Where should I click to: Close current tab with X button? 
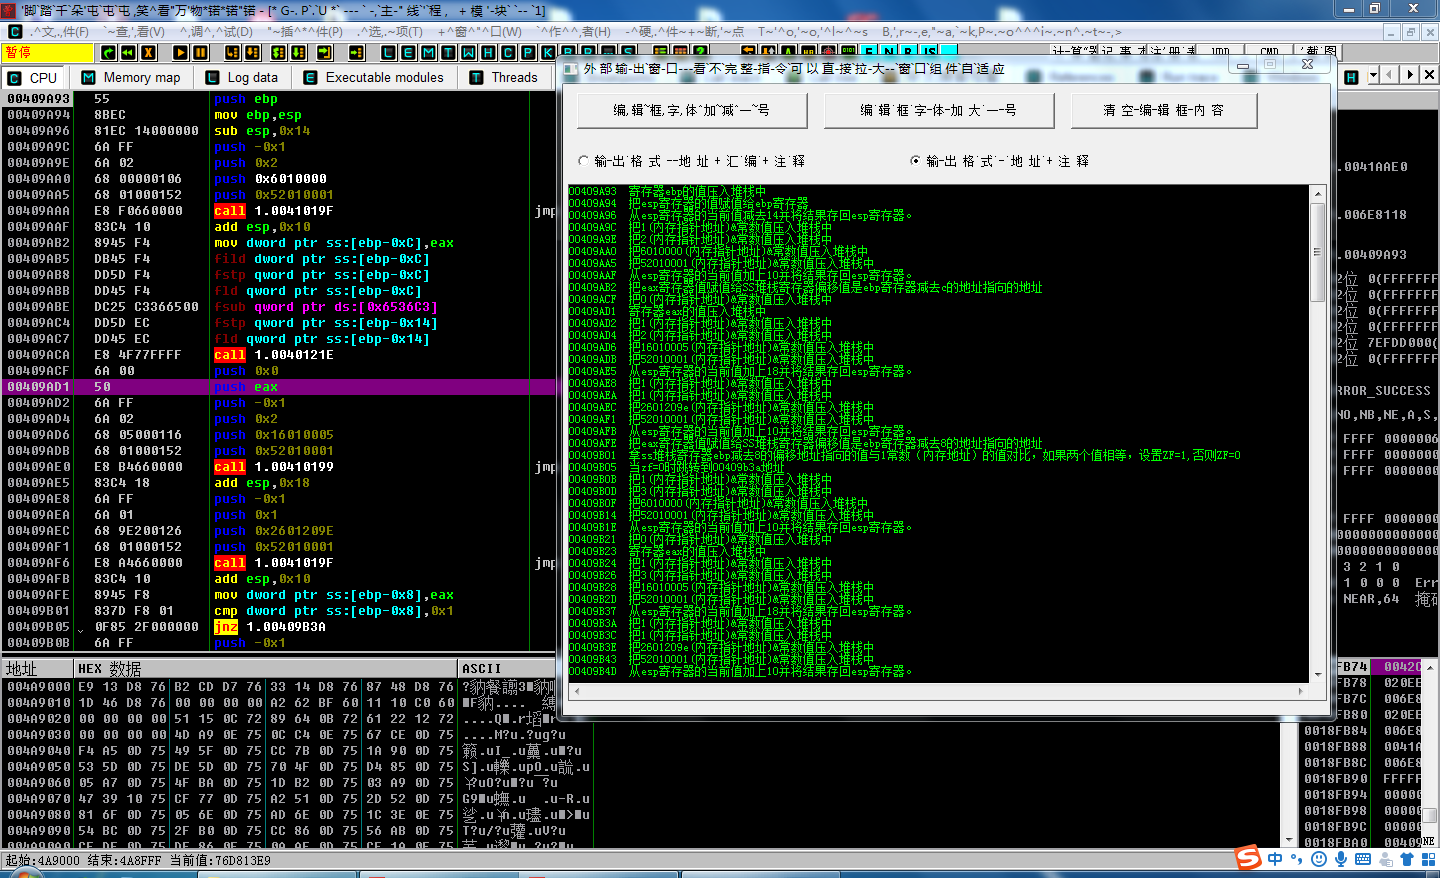point(1429,75)
